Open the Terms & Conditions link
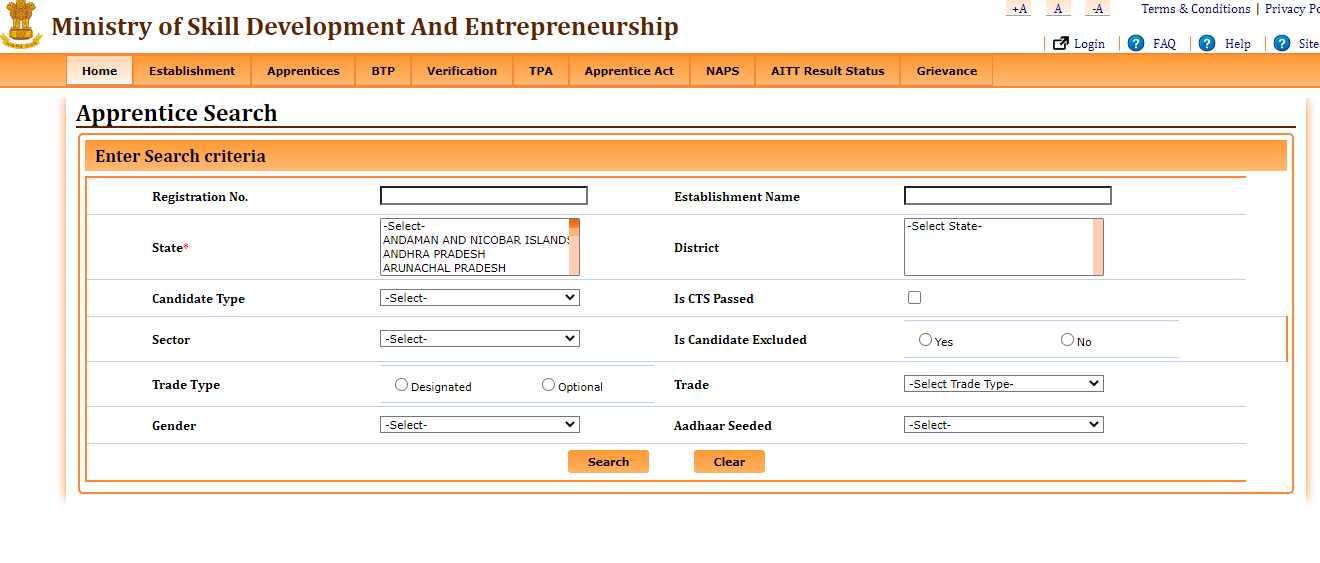This screenshot has width=1320, height=563. coord(1195,9)
